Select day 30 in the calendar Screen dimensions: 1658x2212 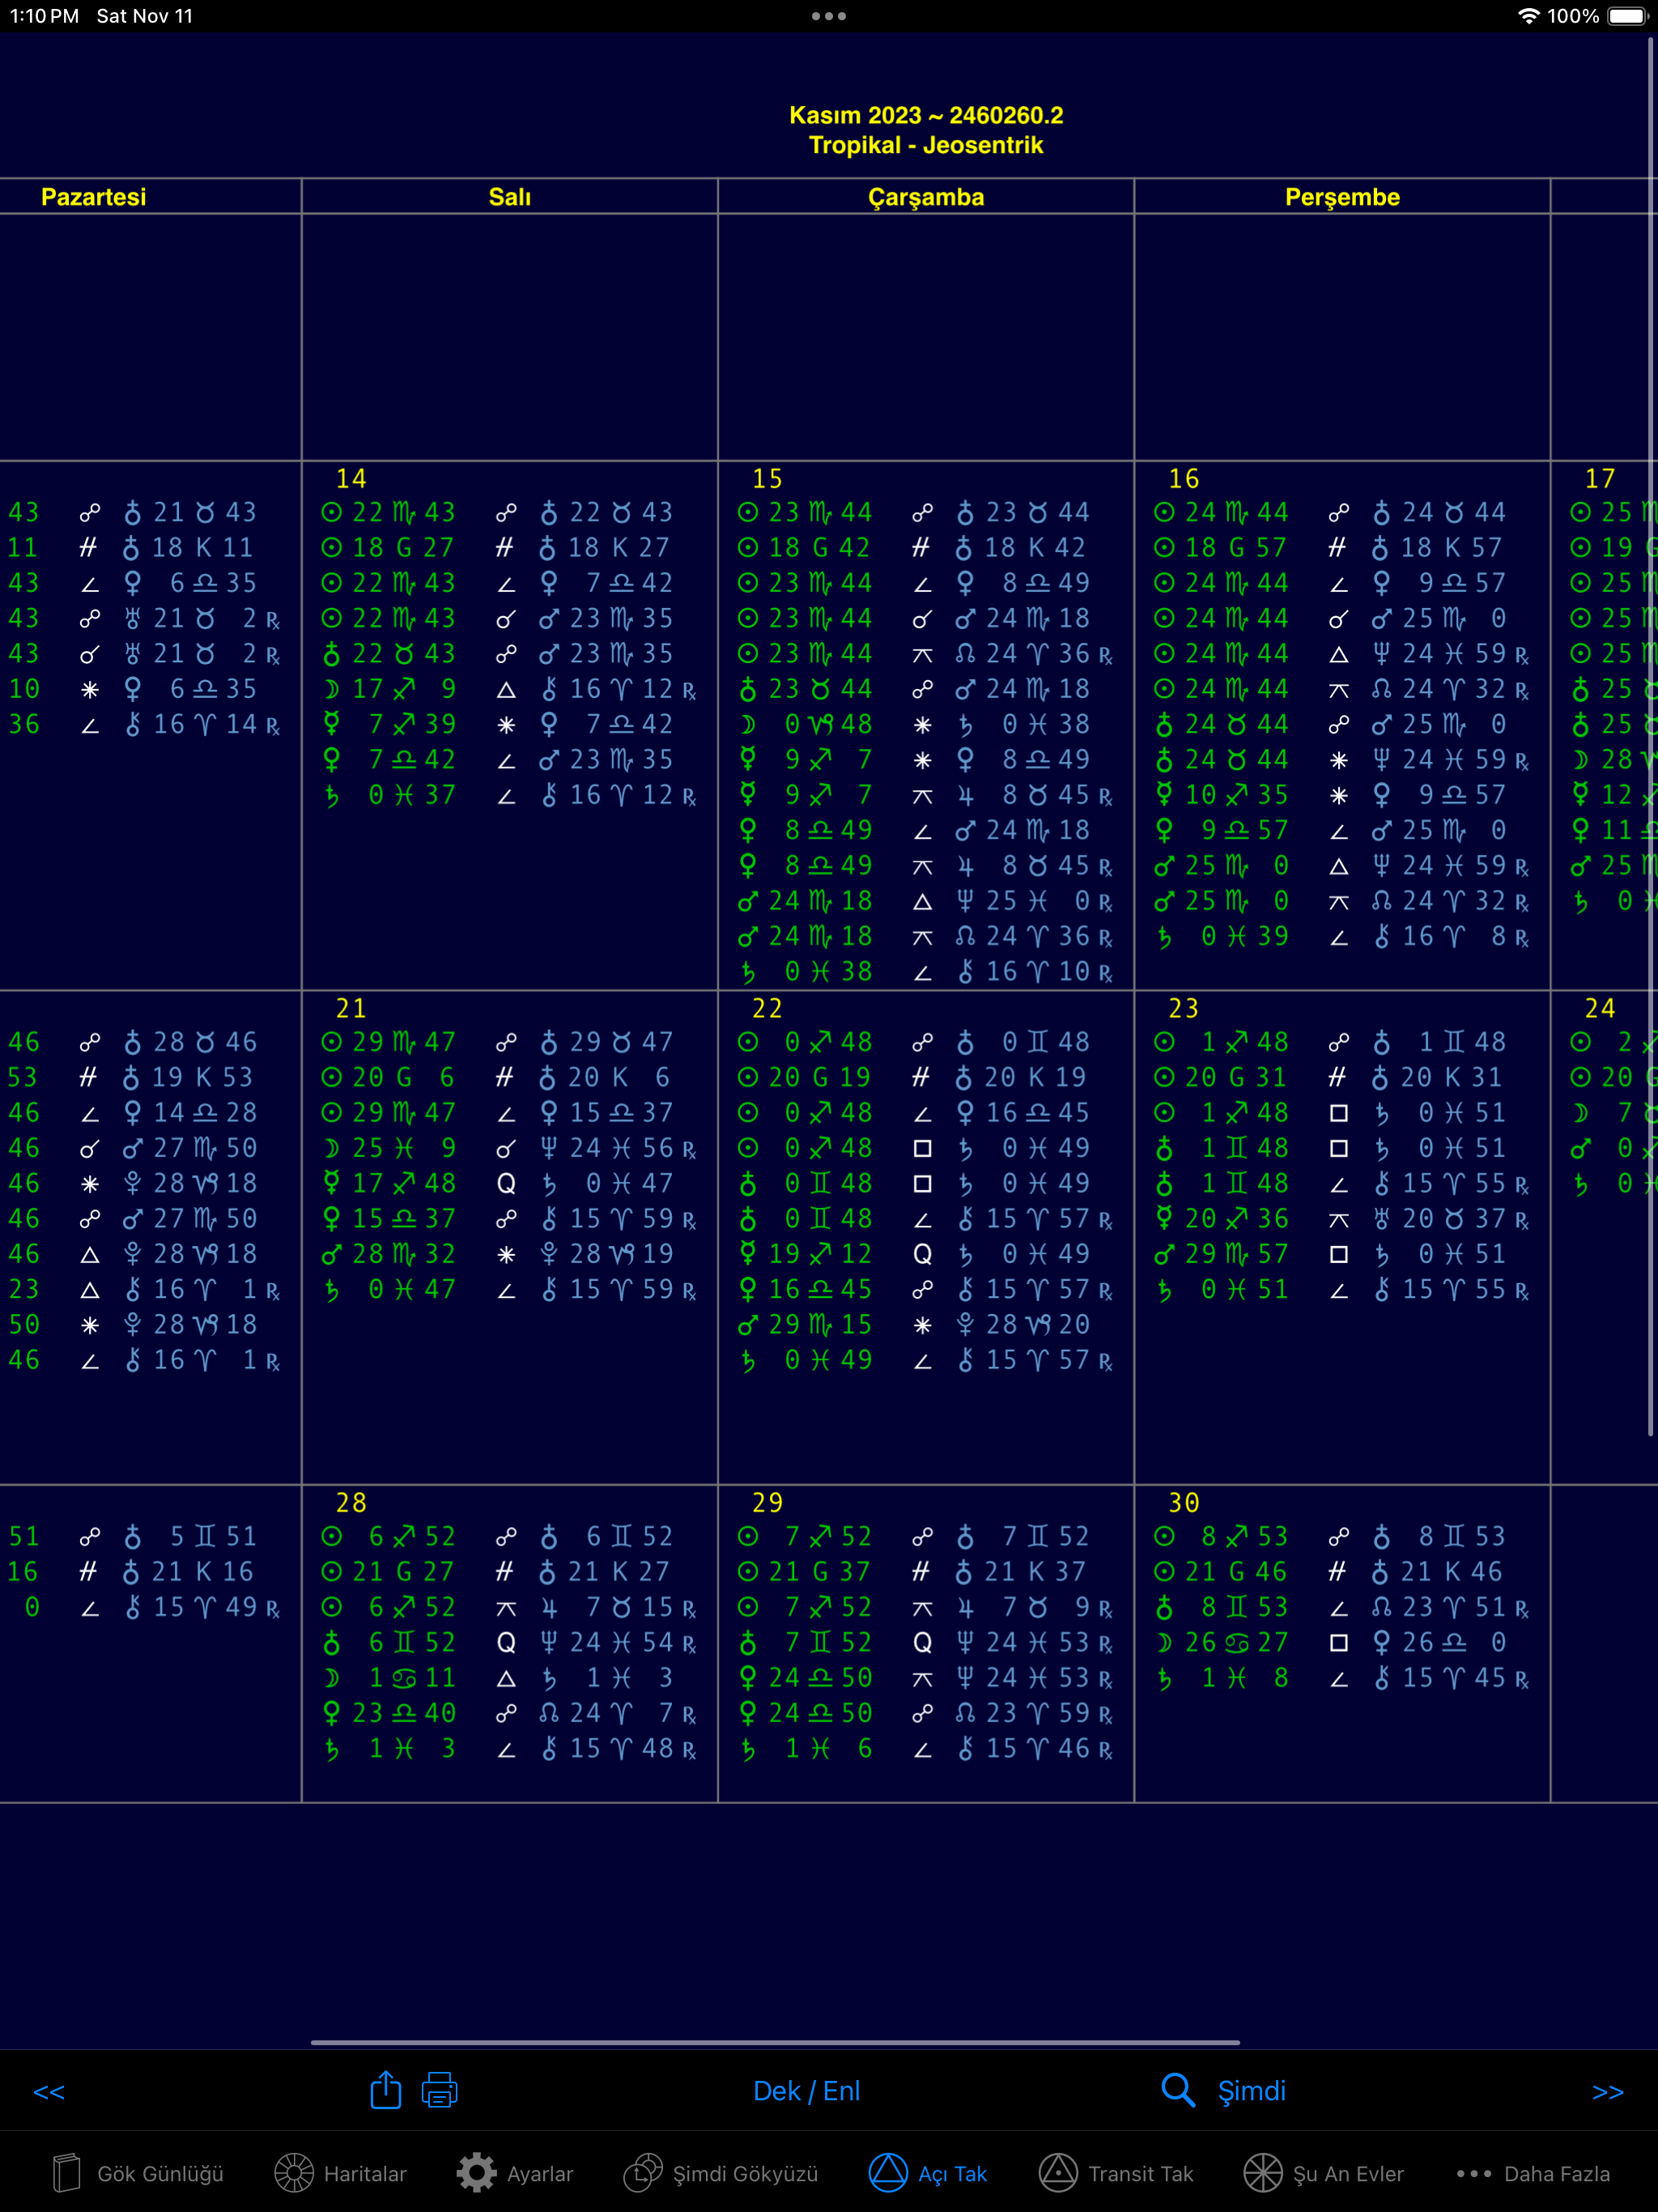1184,1502
